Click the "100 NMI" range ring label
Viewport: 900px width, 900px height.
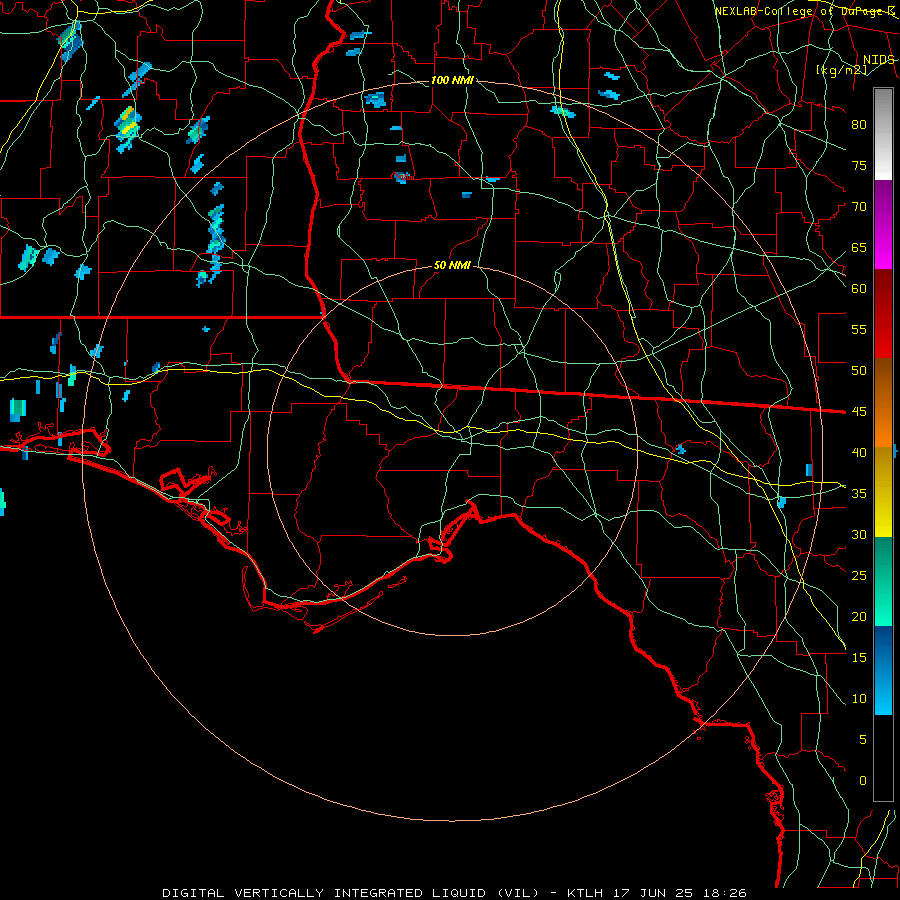pos(452,80)
